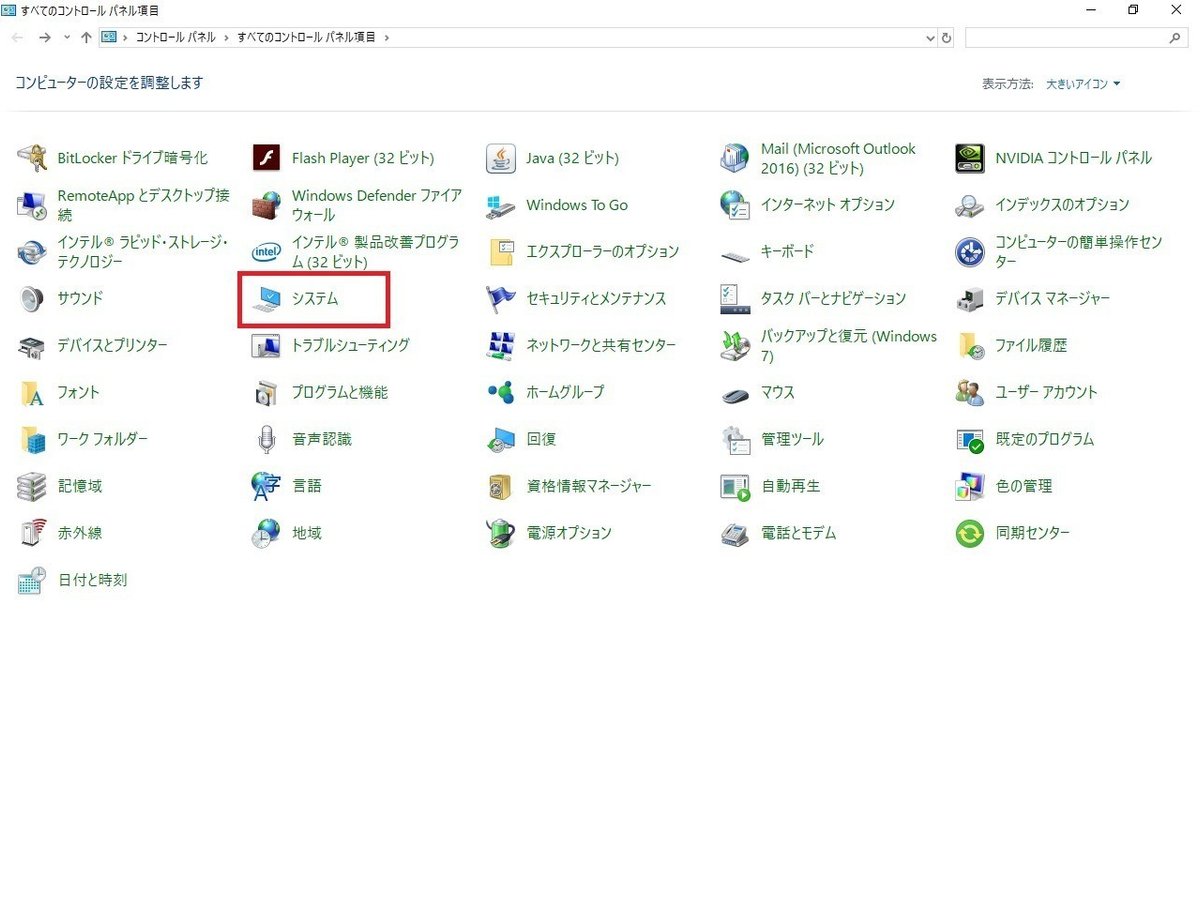Open the タスク バーとナビゲーション icon
The image size is (1200, 923).
735,299
